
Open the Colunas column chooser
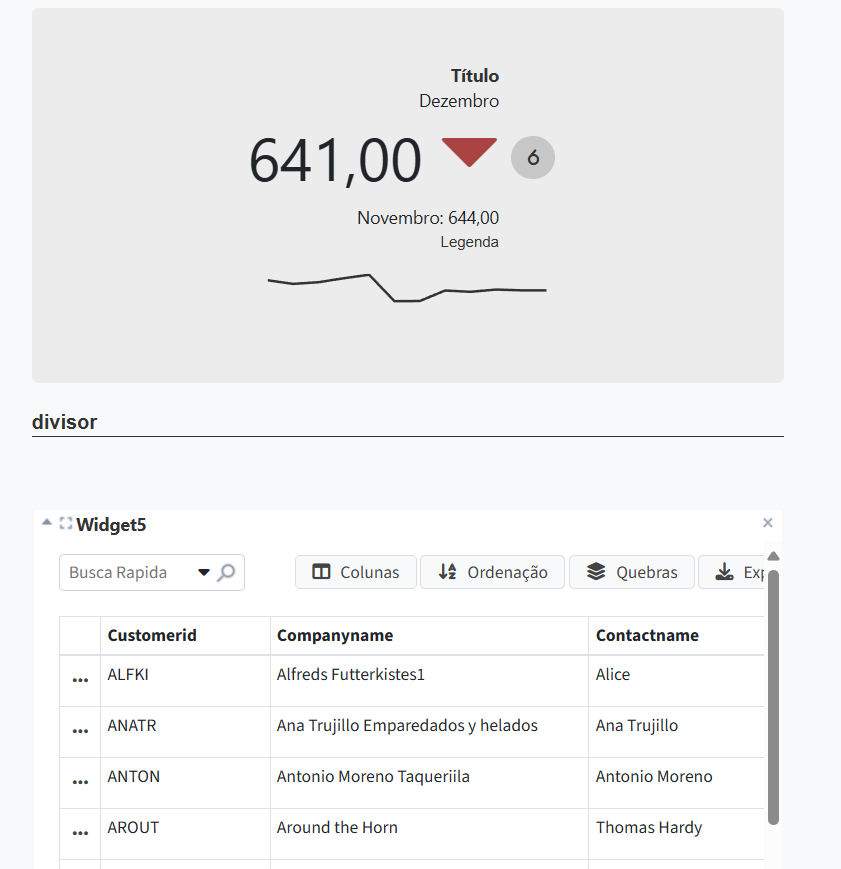coord(356,572)
